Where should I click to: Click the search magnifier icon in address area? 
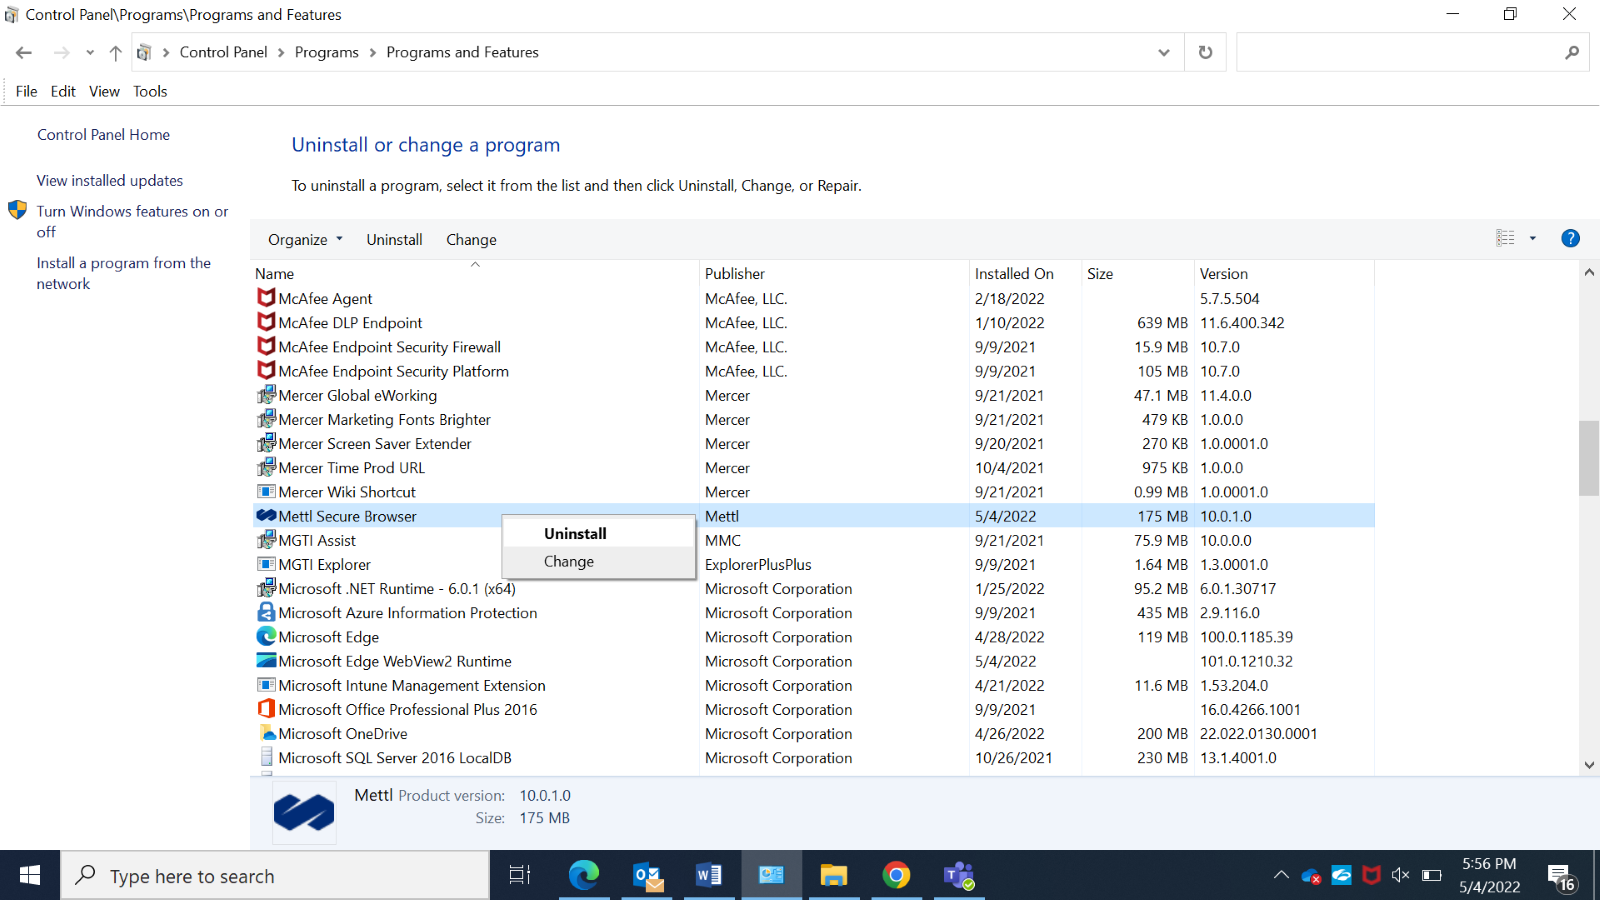1572,52
